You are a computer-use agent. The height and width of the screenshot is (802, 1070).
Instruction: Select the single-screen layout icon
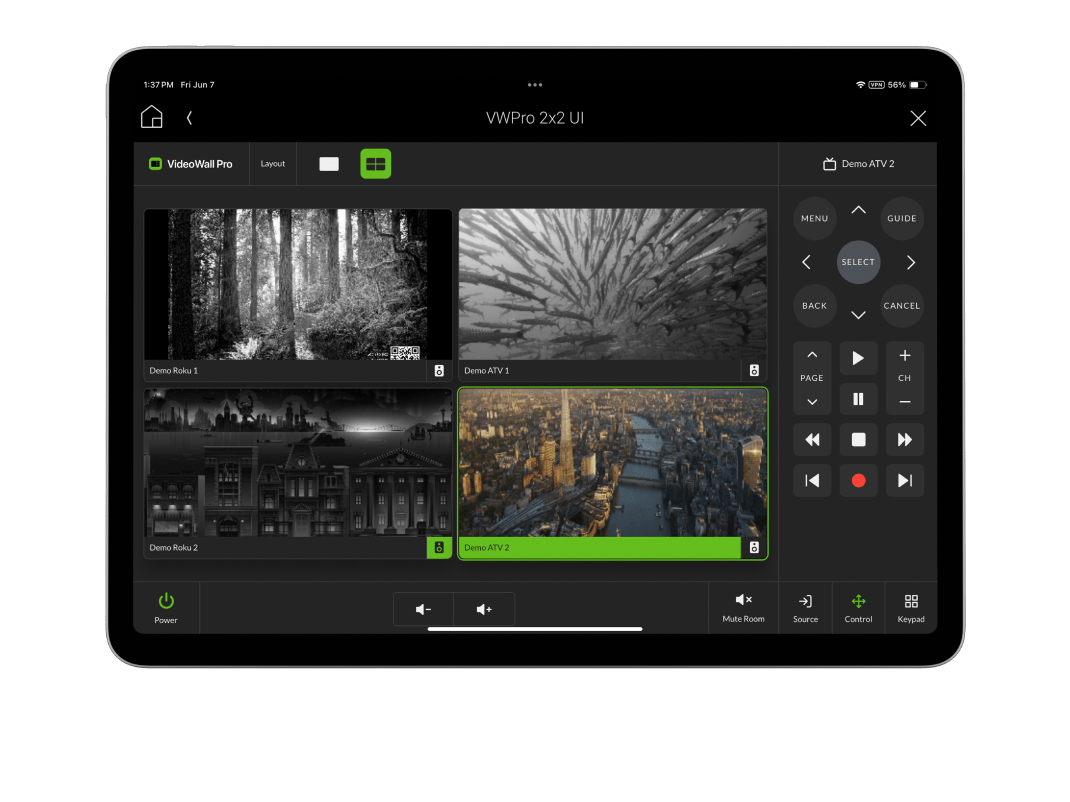pyautogui.click(x=329, y=164)
